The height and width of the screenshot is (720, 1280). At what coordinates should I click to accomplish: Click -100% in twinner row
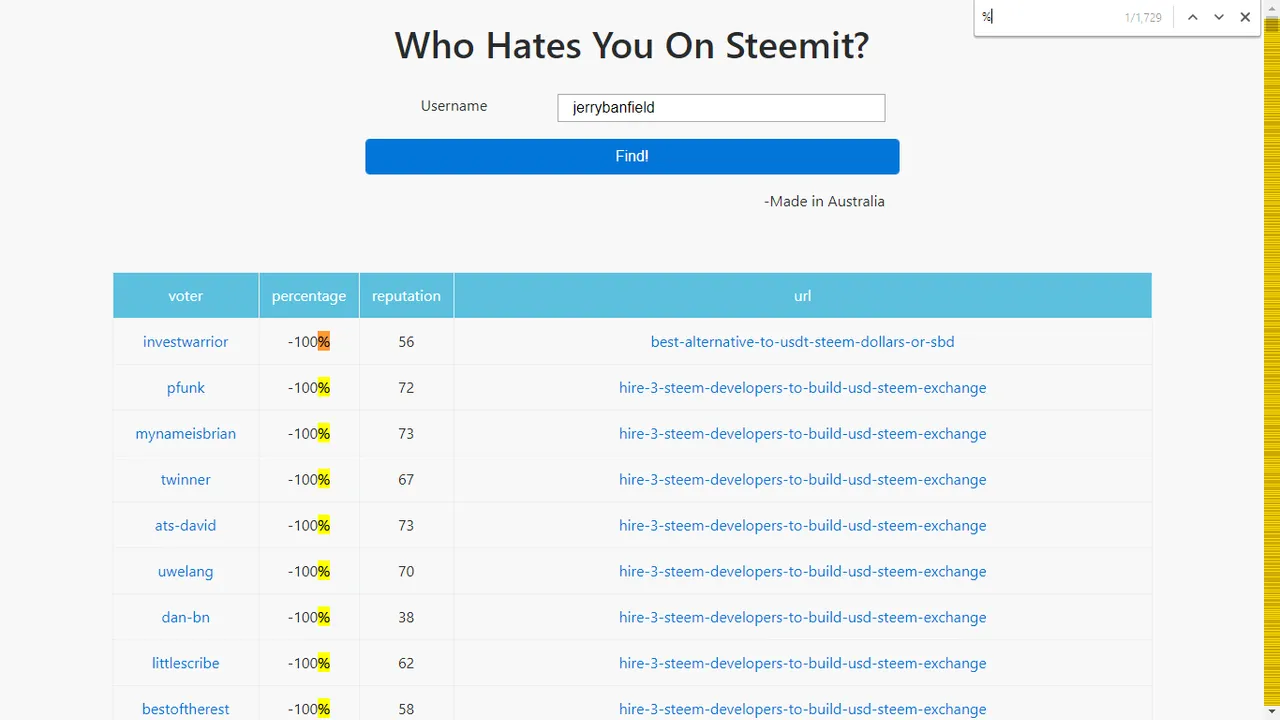pos(309,480)
